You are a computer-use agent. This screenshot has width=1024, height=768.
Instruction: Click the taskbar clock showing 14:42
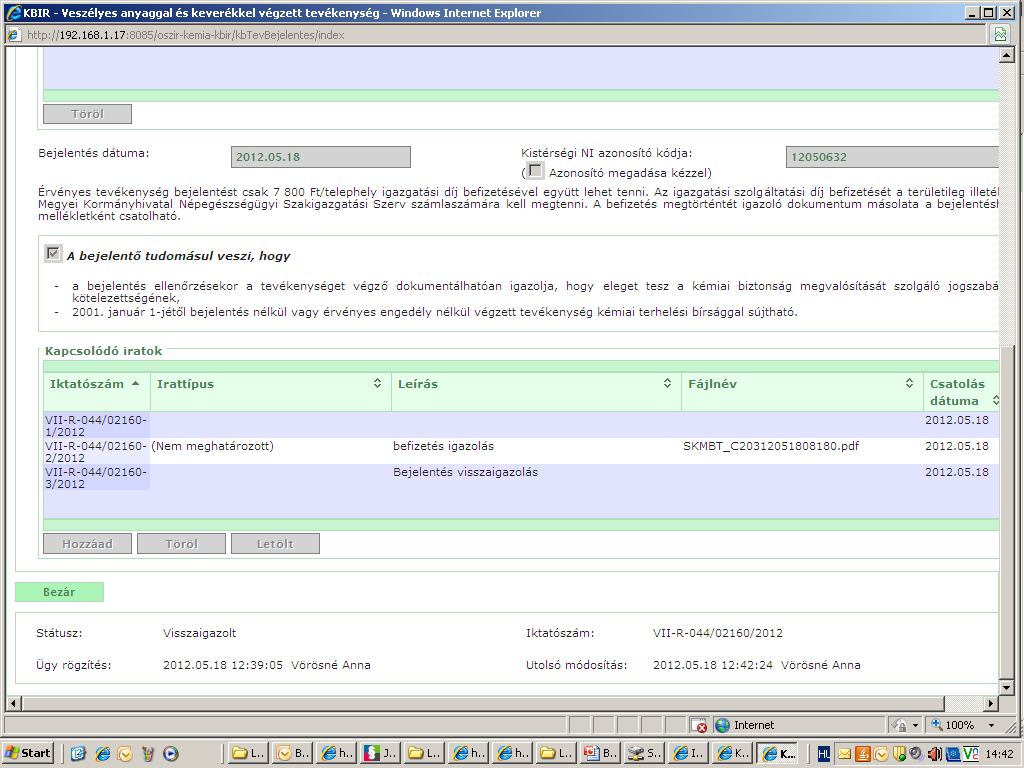tap(999, 754)
